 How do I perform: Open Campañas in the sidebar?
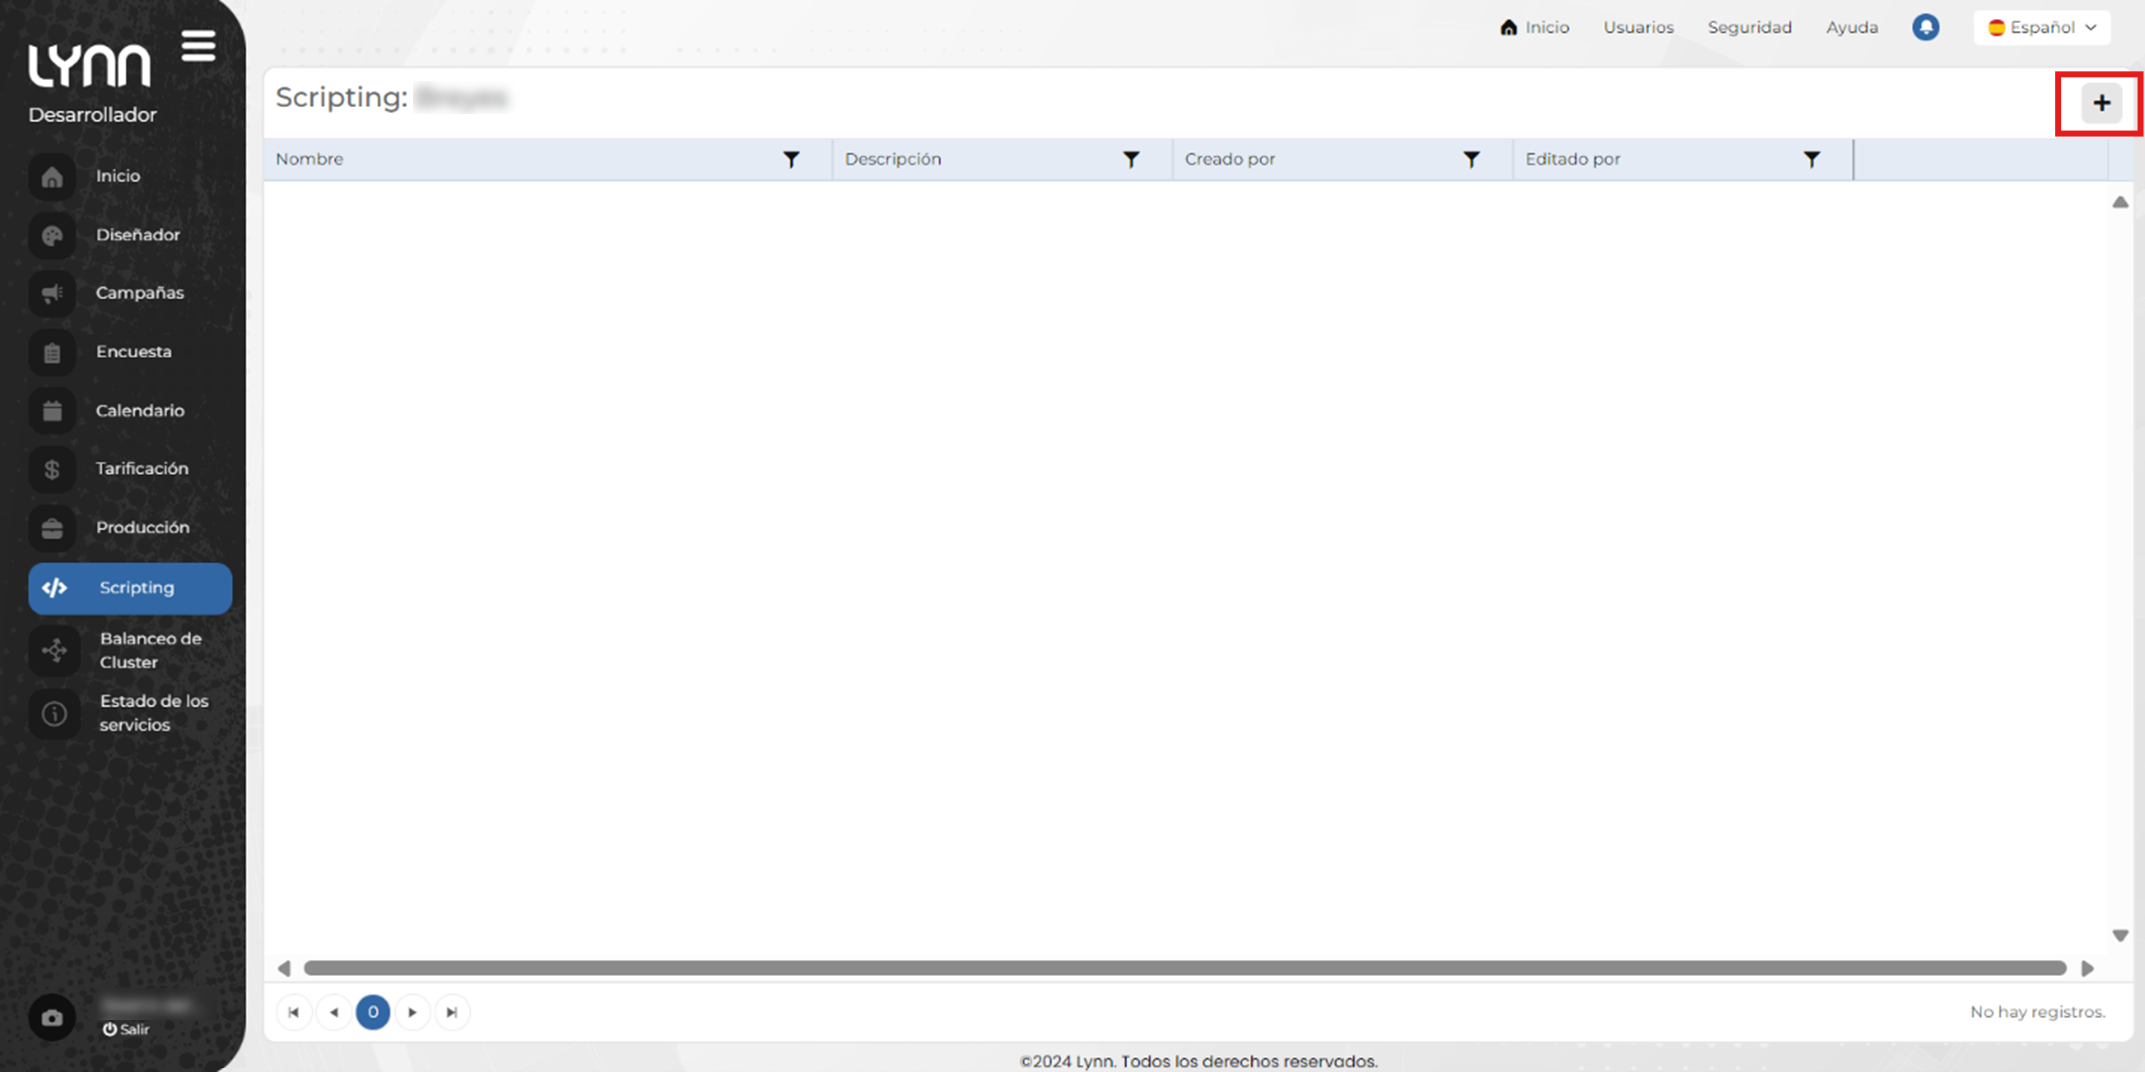(x=140, y=293)
